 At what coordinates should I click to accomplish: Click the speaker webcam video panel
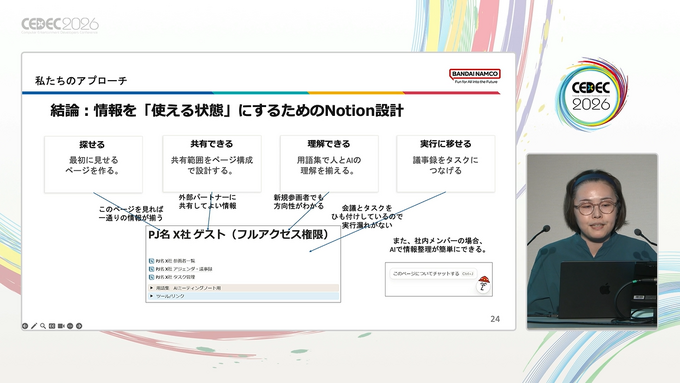pyautogui.click(x=592, y=241)
